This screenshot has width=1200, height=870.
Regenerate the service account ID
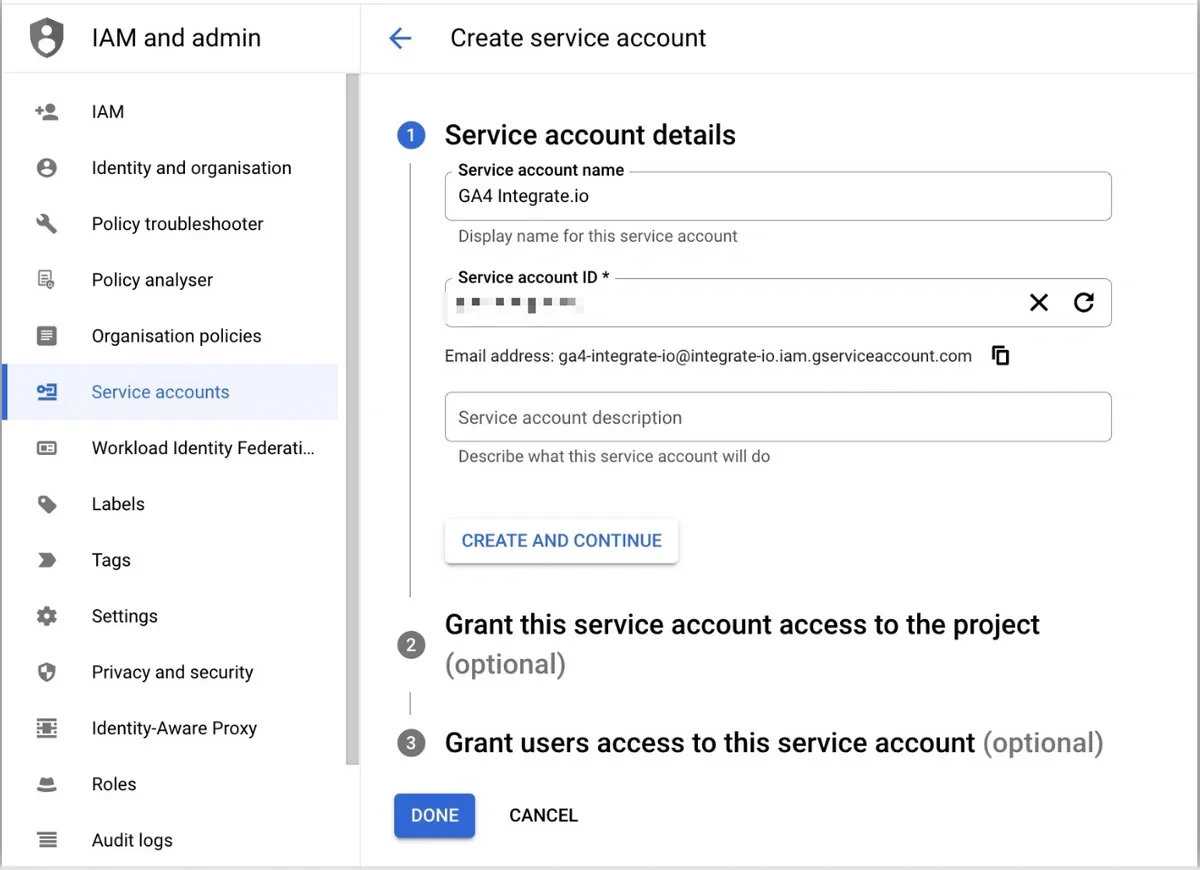tap(1084, 302)
